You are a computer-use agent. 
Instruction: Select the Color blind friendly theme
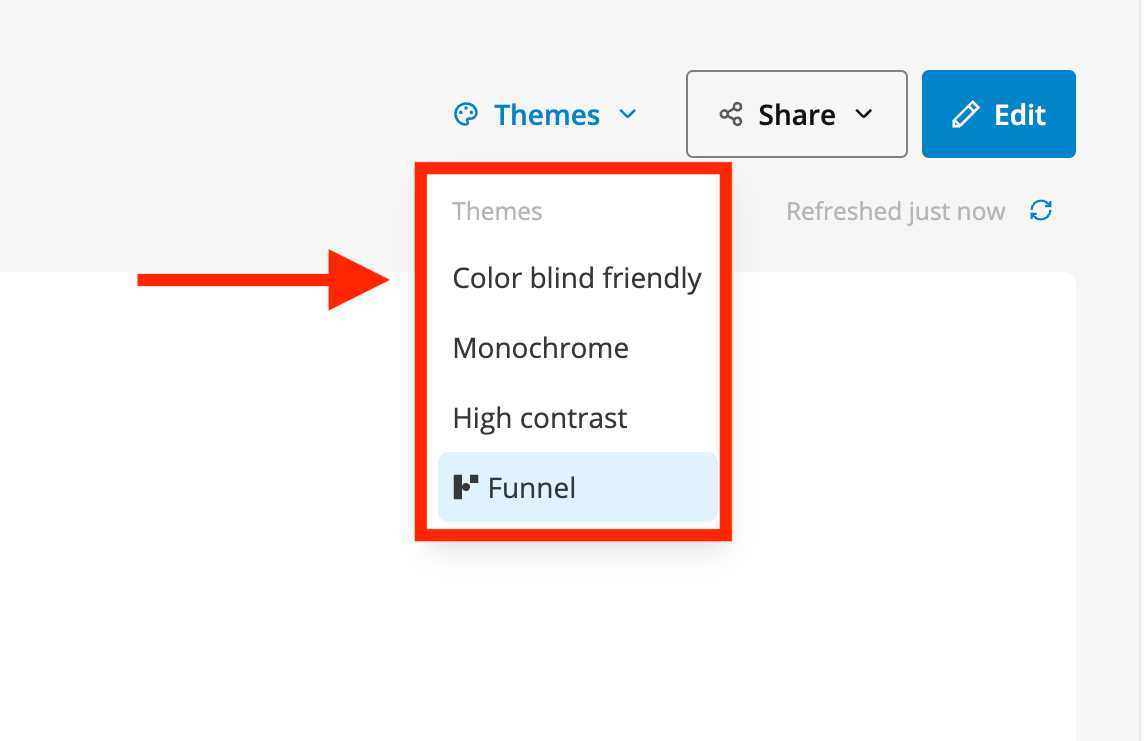click(577, 278)
